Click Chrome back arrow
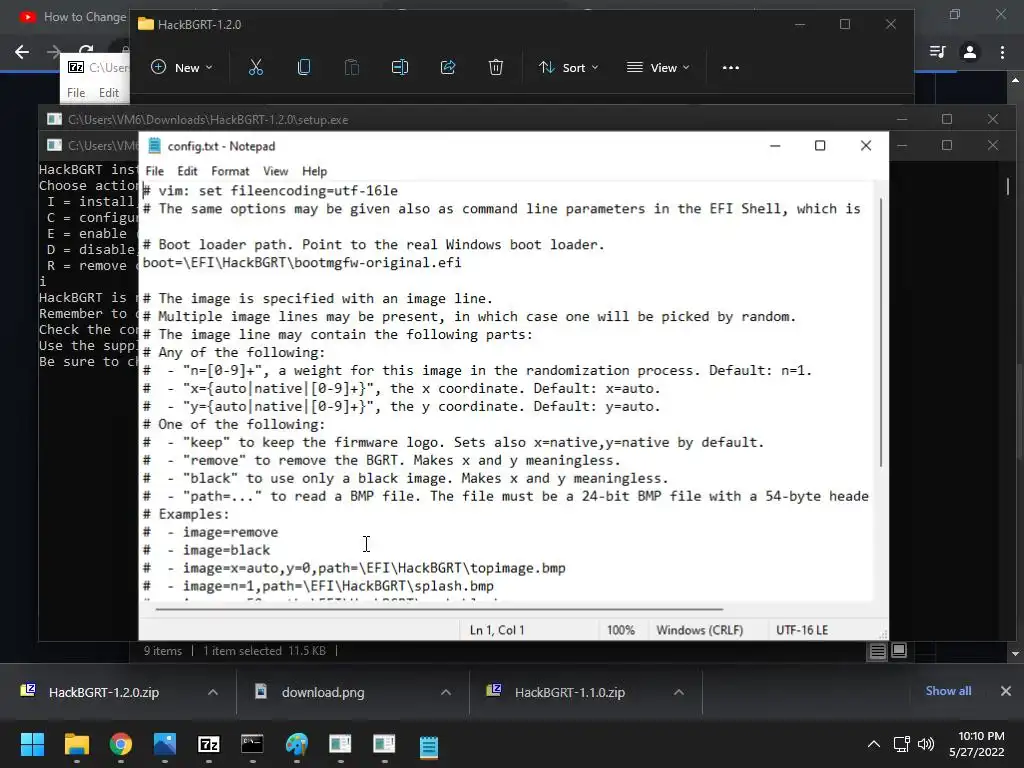The width and height of the screenshot is (1024, 768). [x=22, y=52]
